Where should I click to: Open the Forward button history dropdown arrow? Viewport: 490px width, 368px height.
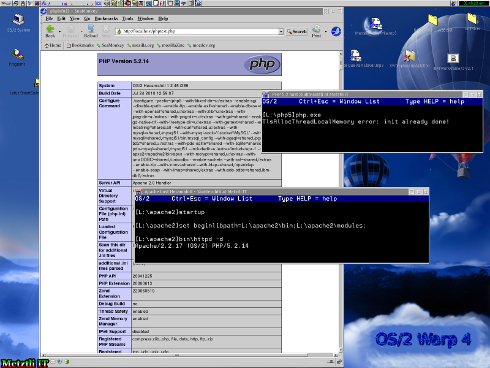coord(81,32)
